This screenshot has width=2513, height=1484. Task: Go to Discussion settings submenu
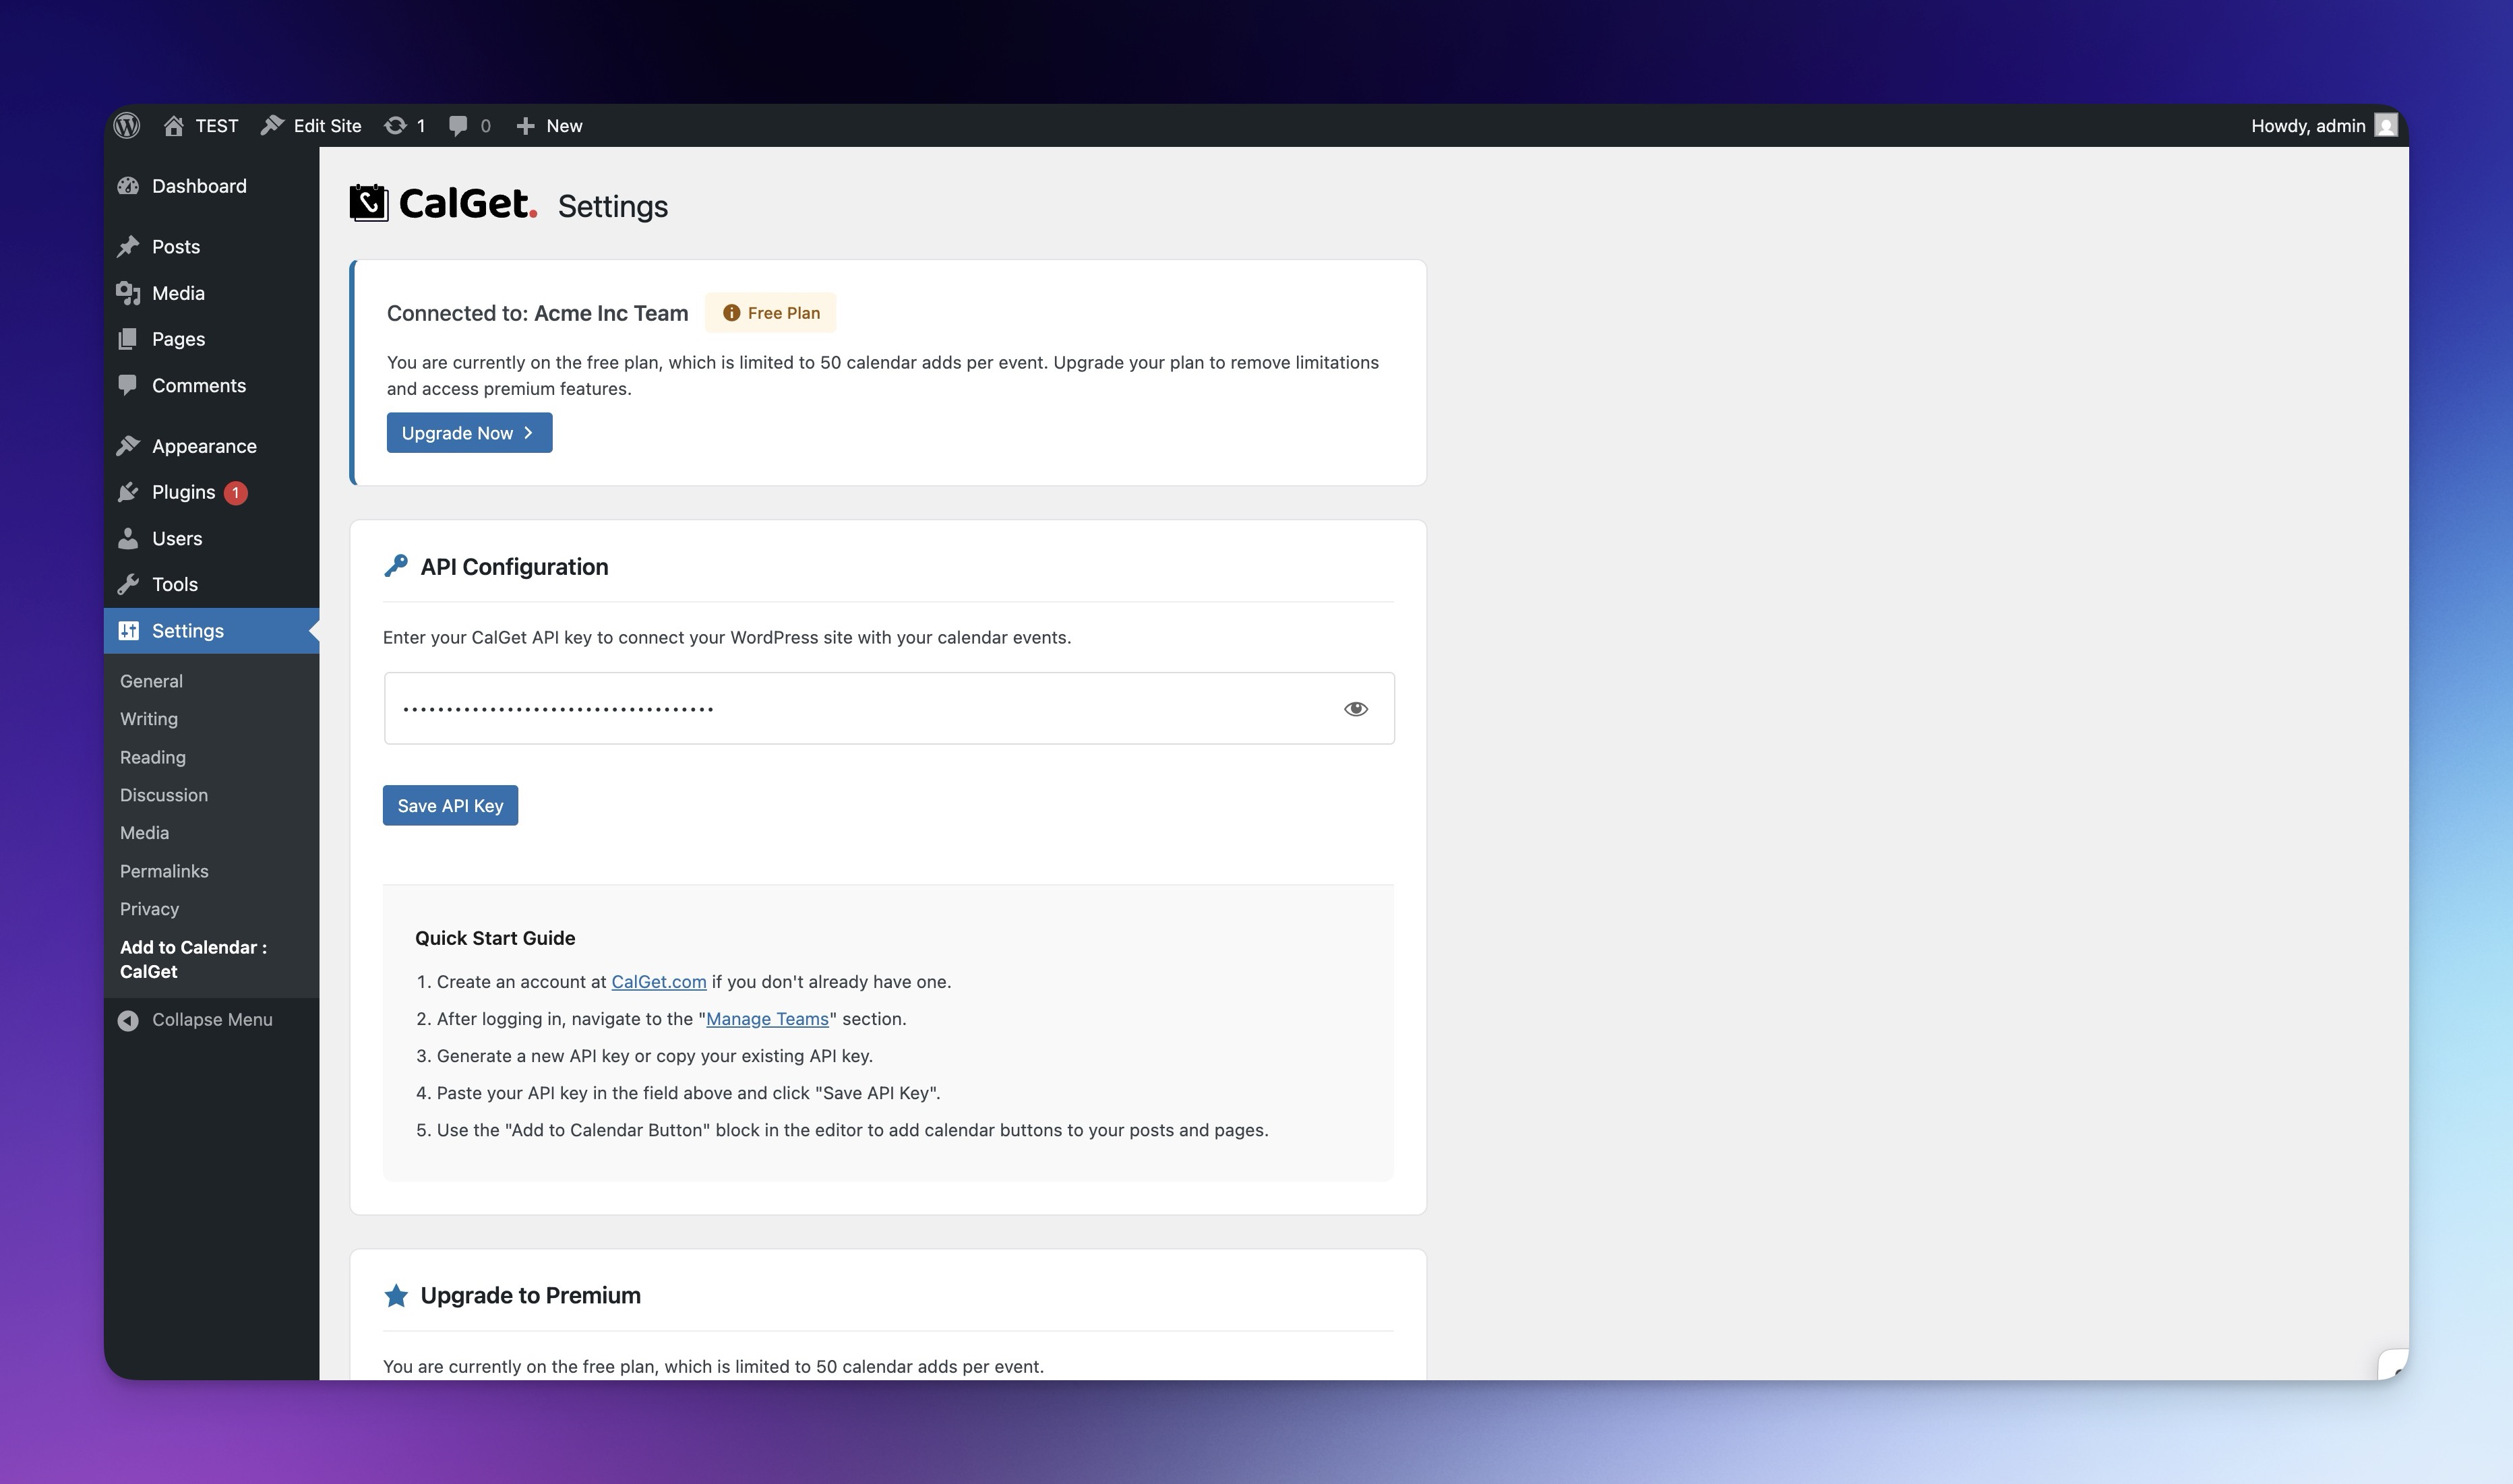click(x=164, y=795)
